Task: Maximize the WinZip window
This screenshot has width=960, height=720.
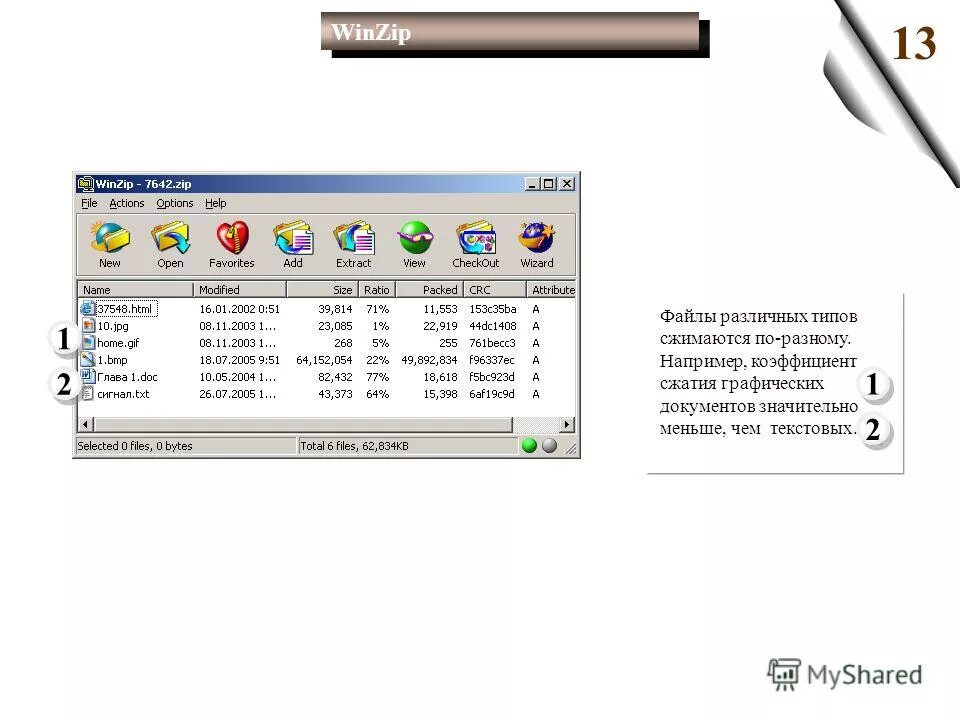Action: [549, 184]
